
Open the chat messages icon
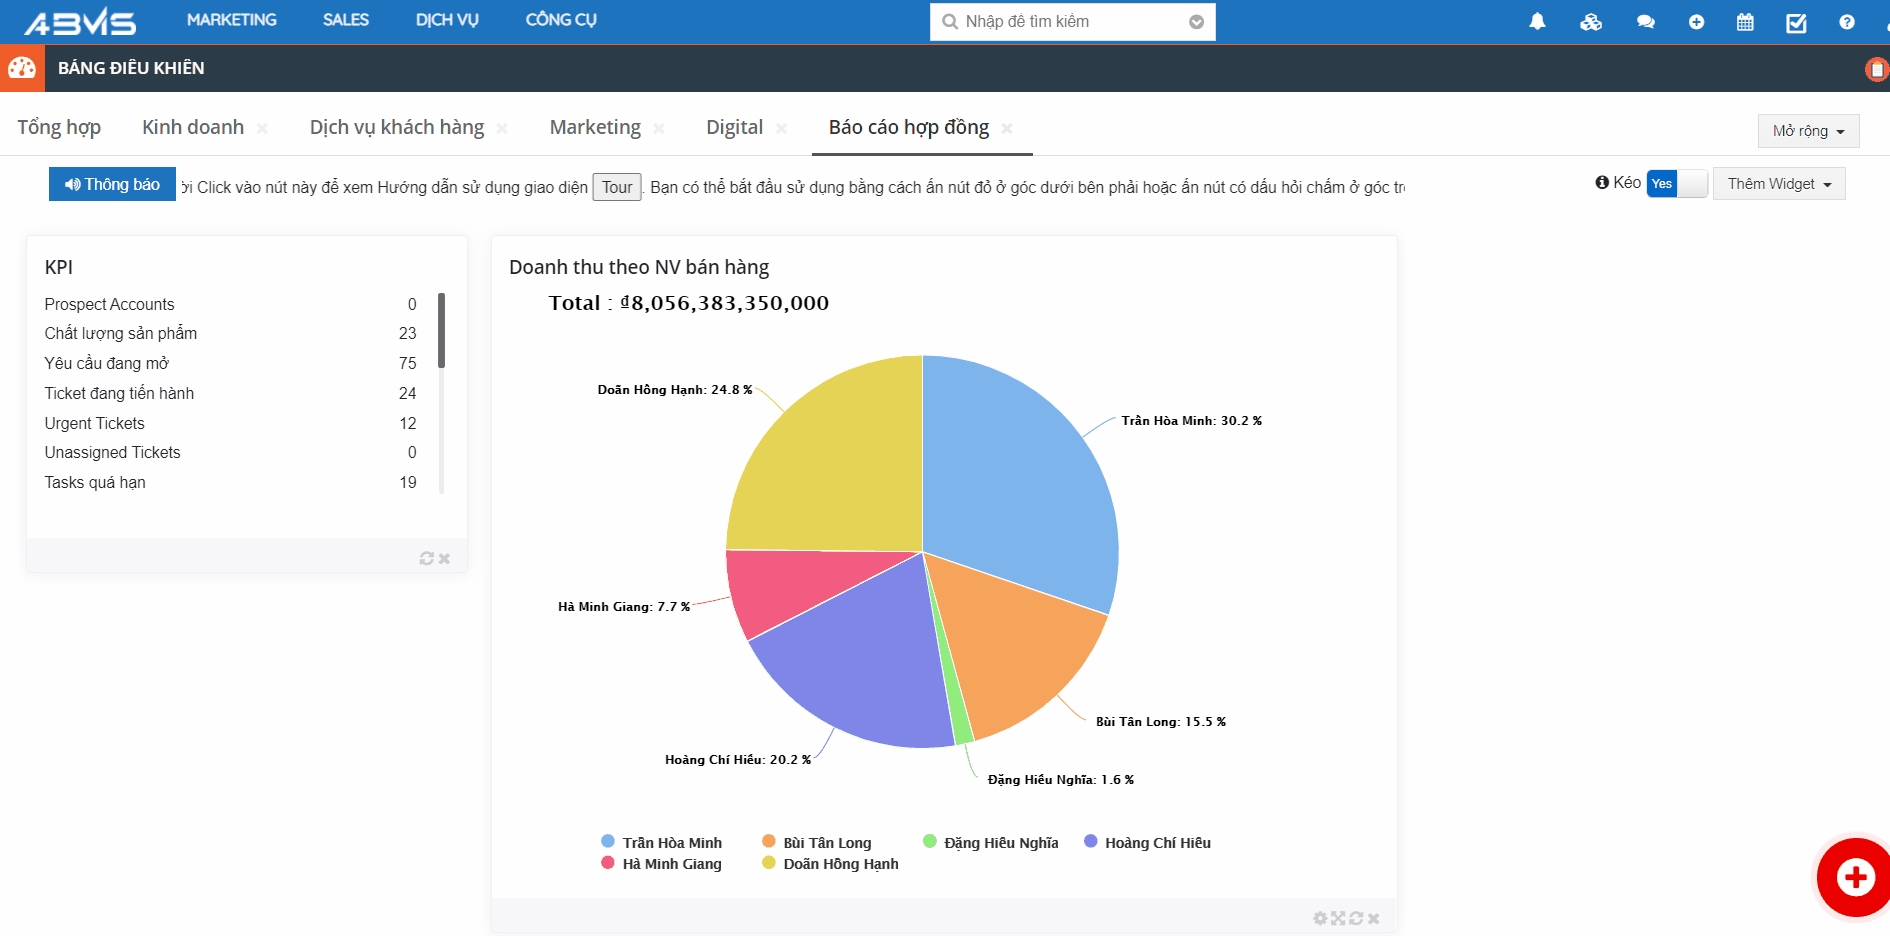coord(1645,22)
